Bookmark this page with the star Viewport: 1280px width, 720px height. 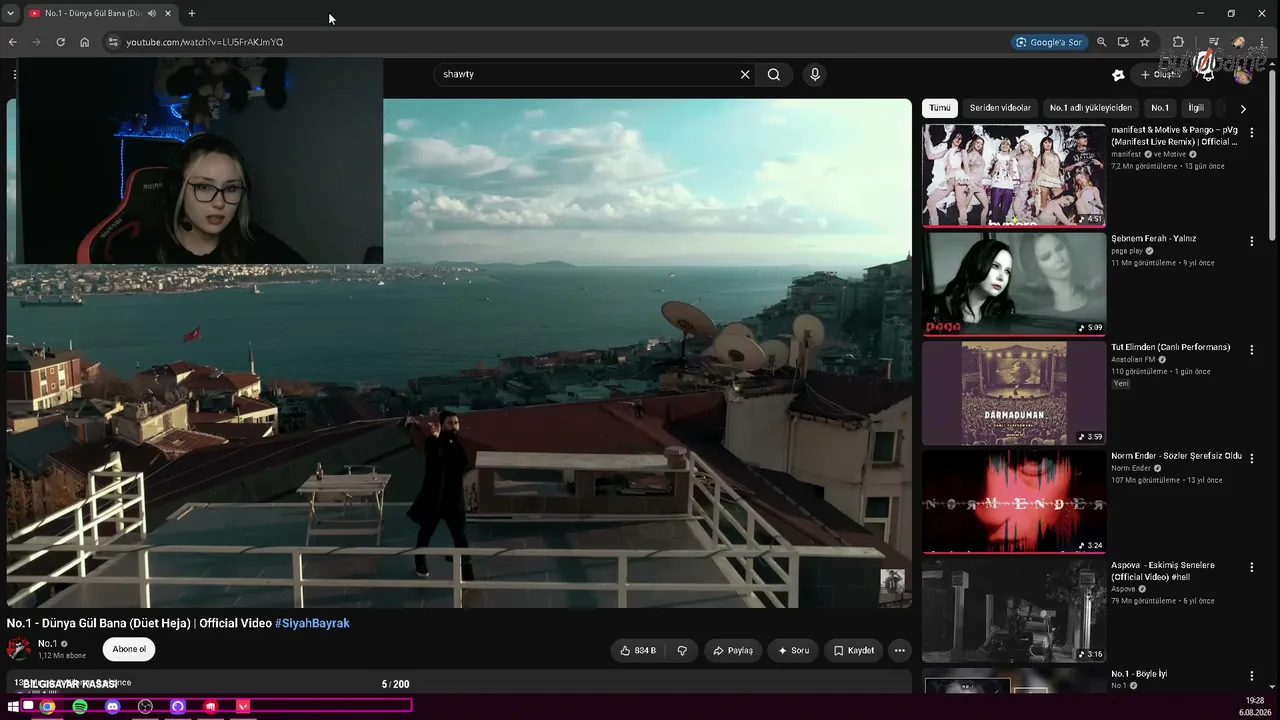tap(1145, 42)
